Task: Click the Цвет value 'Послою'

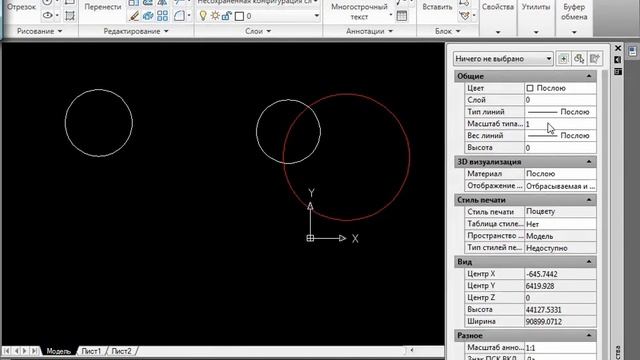Action: click(x=560, y=88)
